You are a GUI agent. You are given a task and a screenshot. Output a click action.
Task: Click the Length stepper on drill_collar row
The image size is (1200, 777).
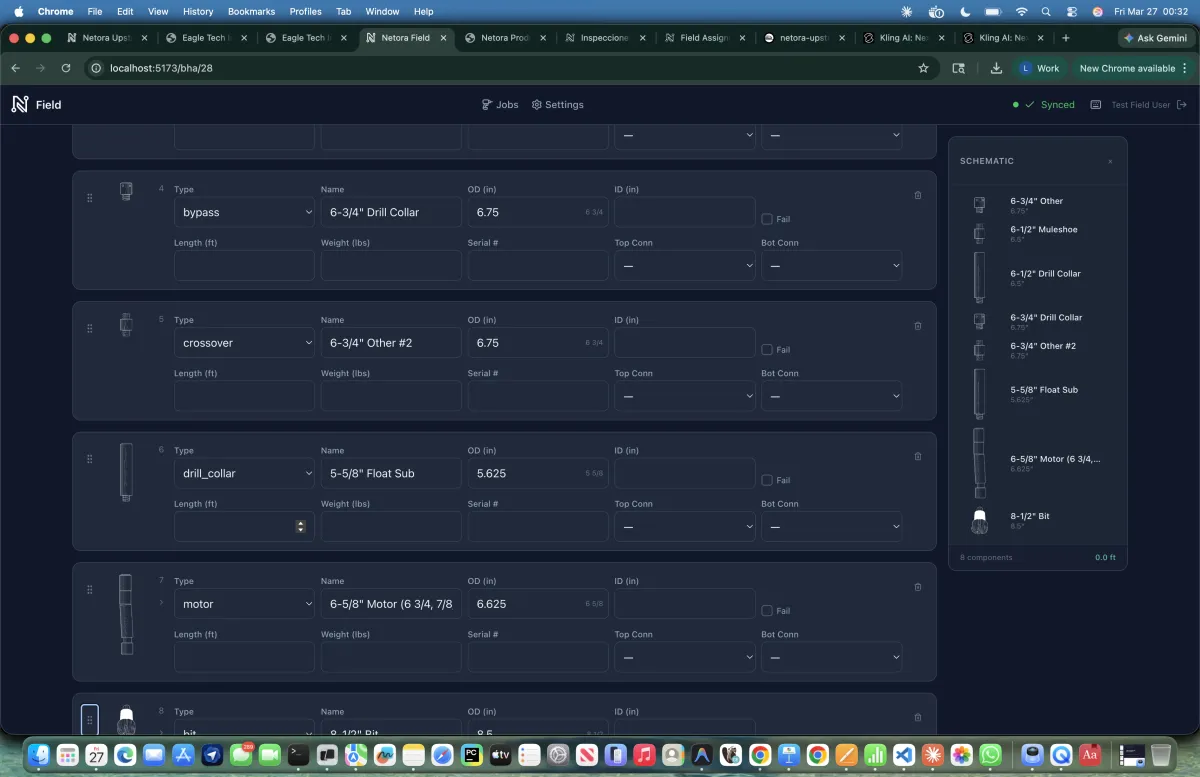coord(300,526)
